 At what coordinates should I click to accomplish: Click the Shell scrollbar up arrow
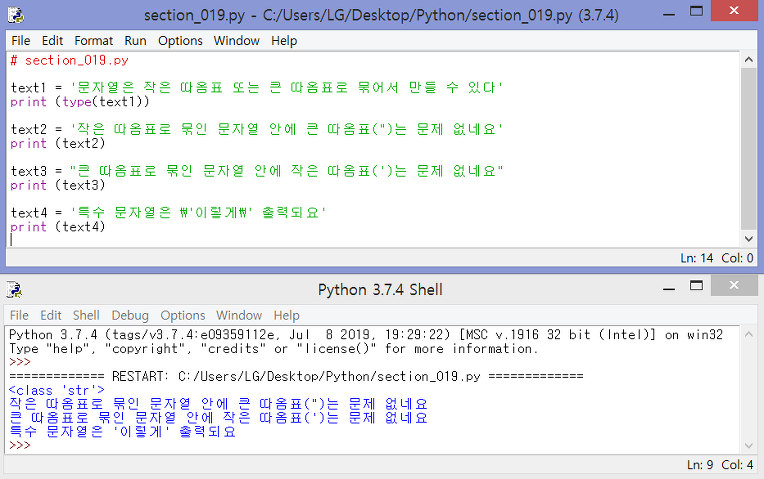[x=749, y=334]
